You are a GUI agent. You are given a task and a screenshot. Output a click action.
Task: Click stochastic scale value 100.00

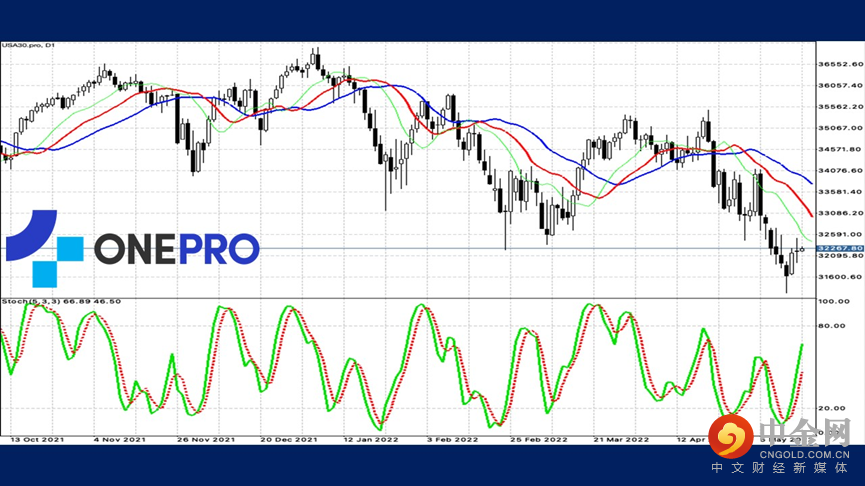pos(834,301)
